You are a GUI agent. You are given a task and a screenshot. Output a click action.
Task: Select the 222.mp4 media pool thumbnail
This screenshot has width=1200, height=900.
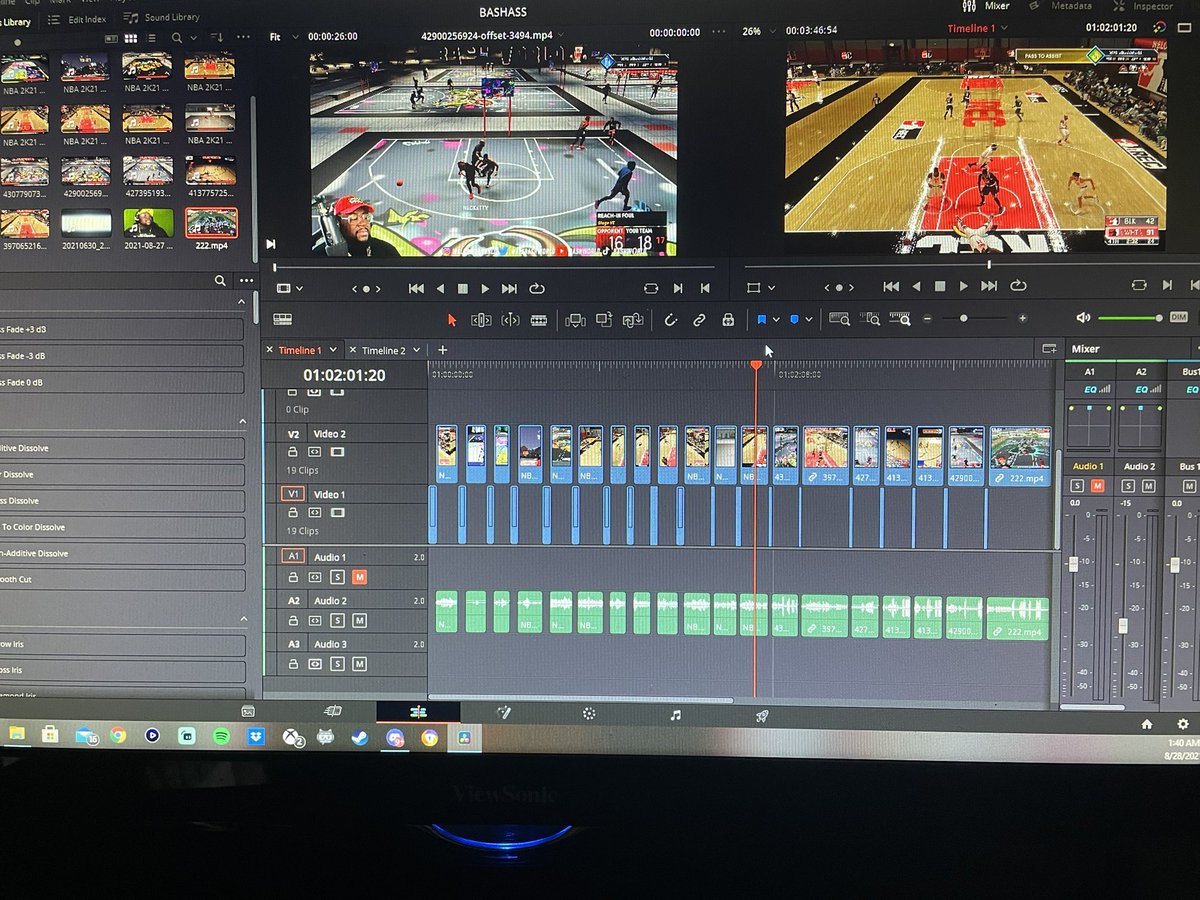(211, 222)
